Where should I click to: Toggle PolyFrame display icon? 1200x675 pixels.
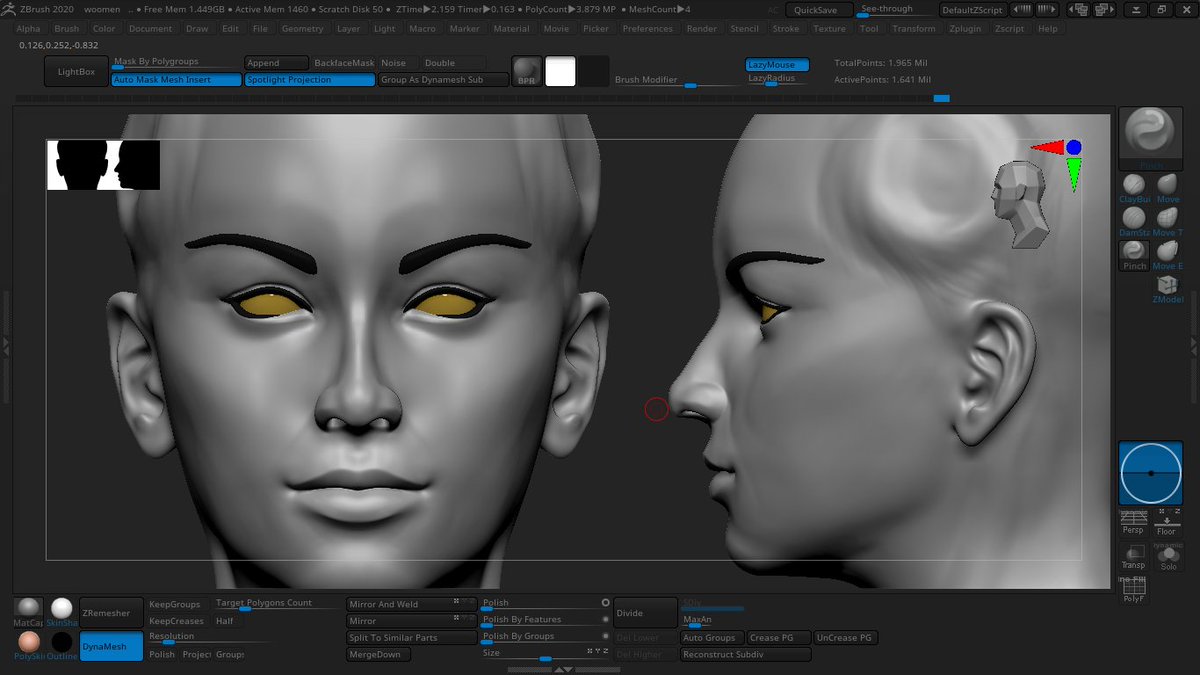1133,589
